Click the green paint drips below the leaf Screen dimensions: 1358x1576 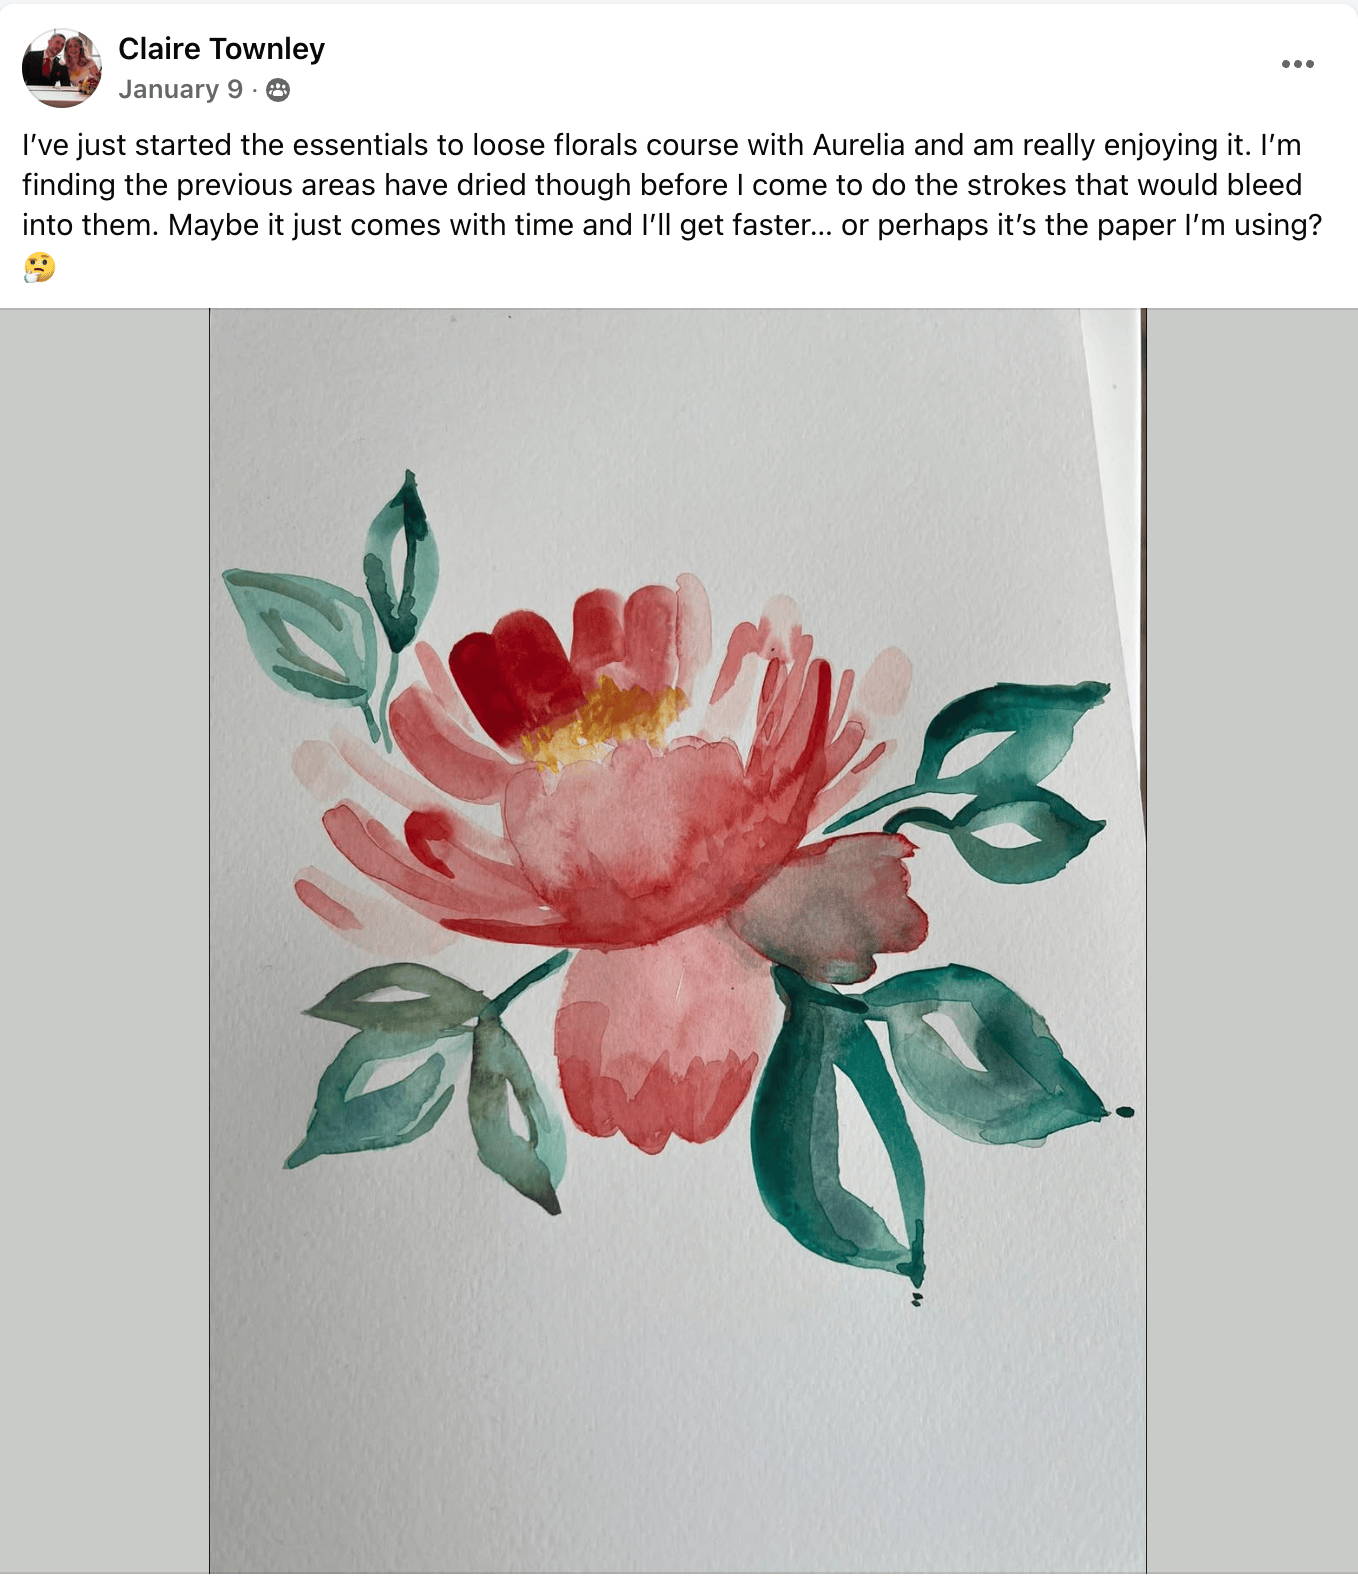tap(916, 1299)
